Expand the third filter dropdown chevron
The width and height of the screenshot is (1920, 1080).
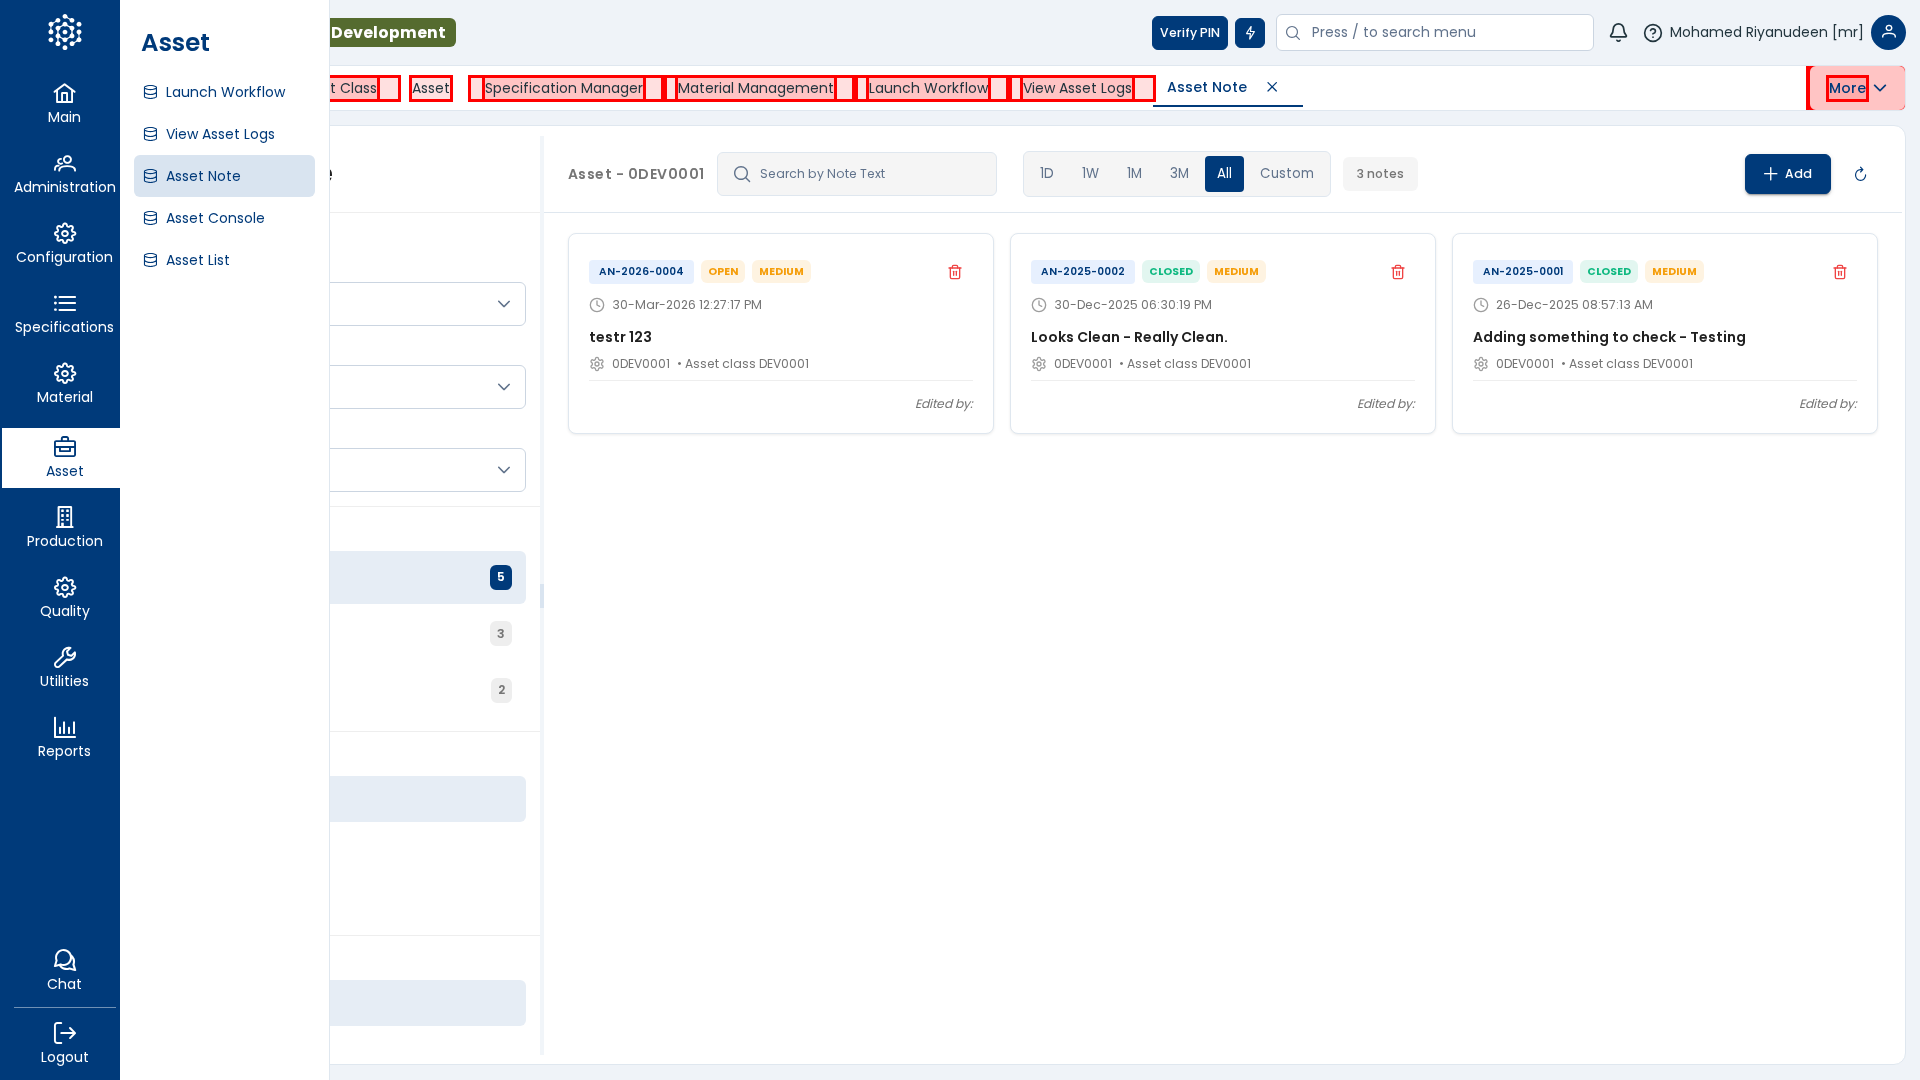[x=503, y=470]
